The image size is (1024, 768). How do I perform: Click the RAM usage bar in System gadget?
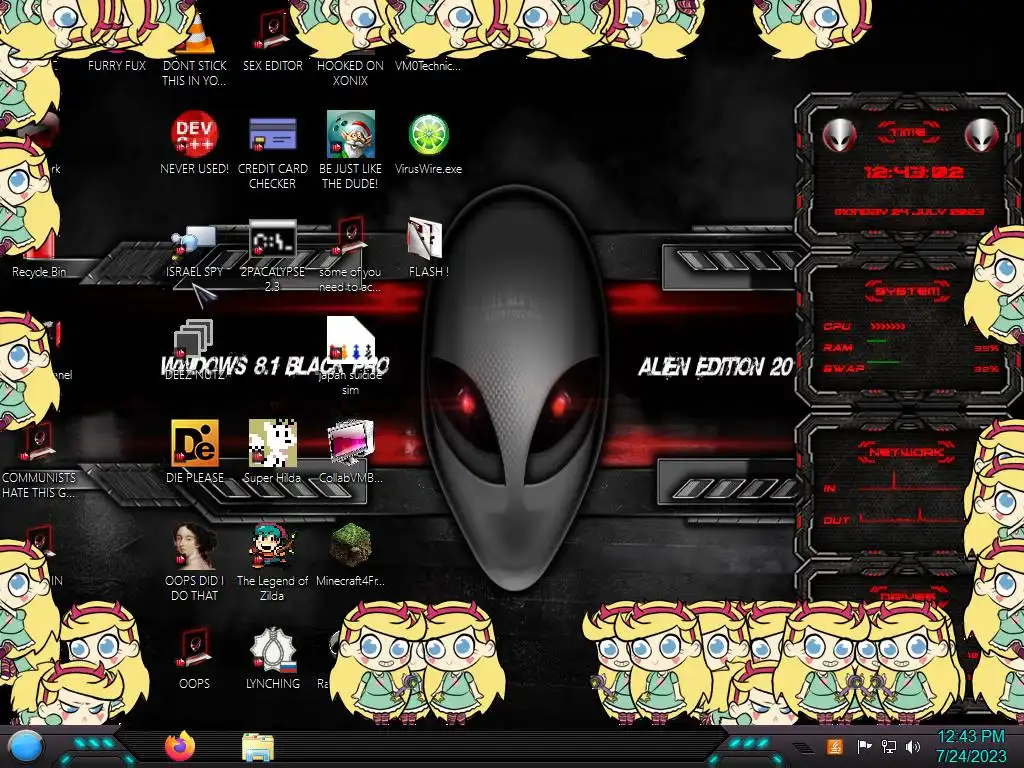(x=878, y=342)
